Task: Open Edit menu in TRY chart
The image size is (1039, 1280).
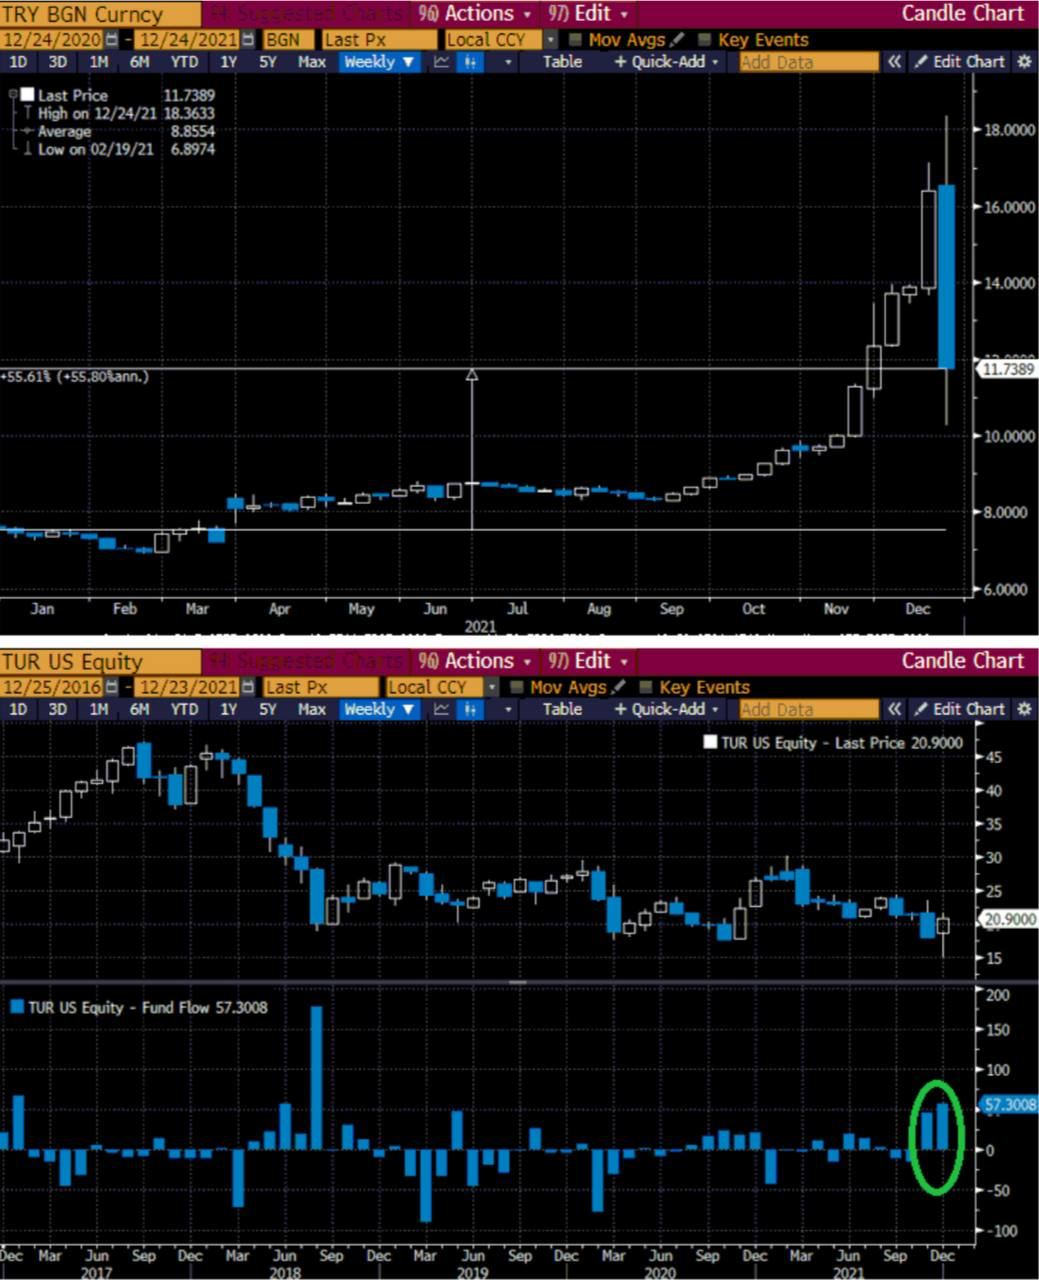Action: click(x=590, y=14)
